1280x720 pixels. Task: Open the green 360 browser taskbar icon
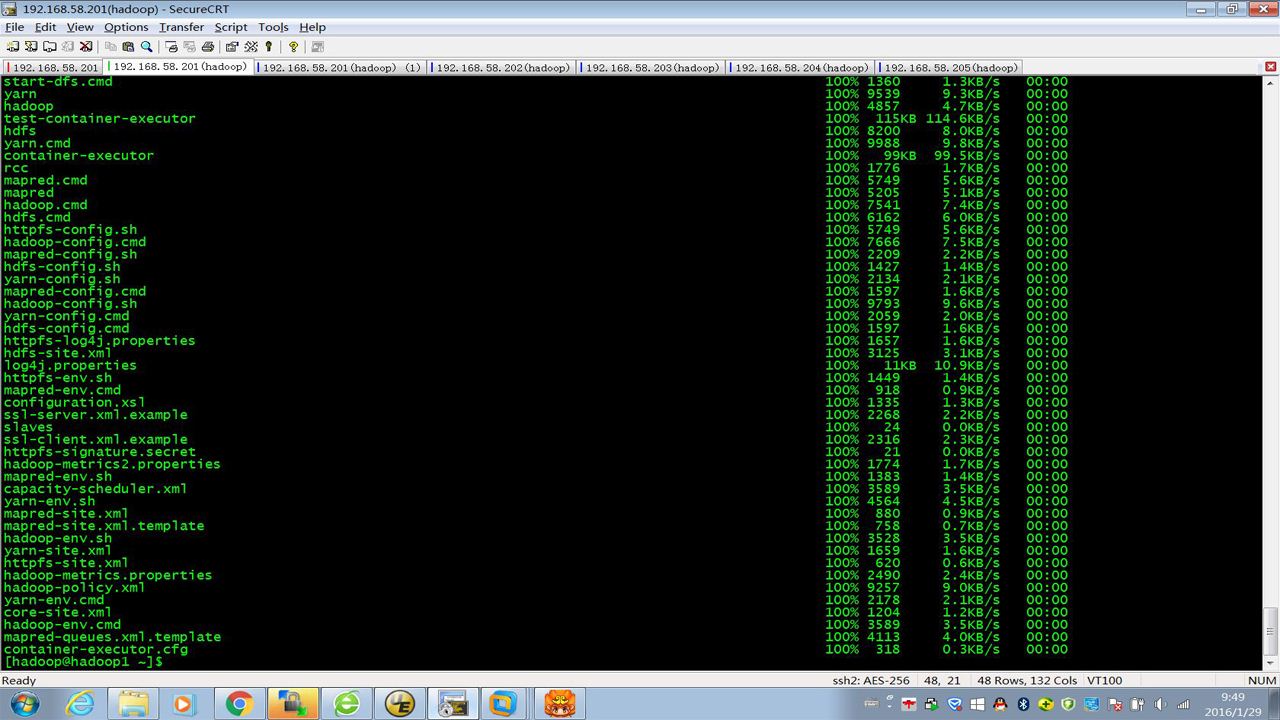pyautogui.click(x=347, y=704)
